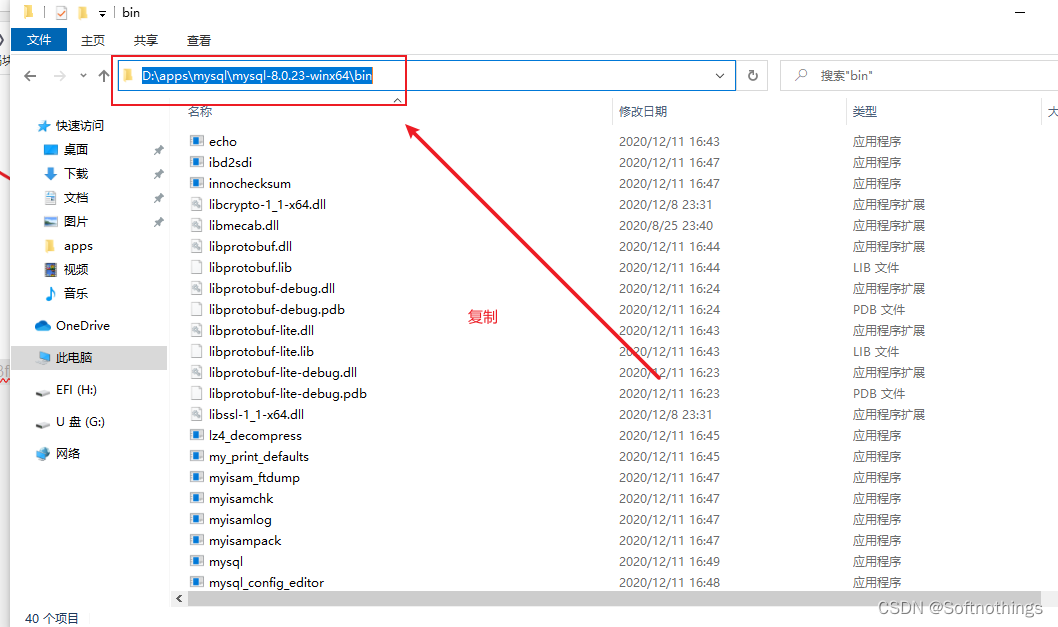Select lz4_decompress application icon
Viewport: 1058px width, 627px height.
pyautogui.click(x=196, y=435)
